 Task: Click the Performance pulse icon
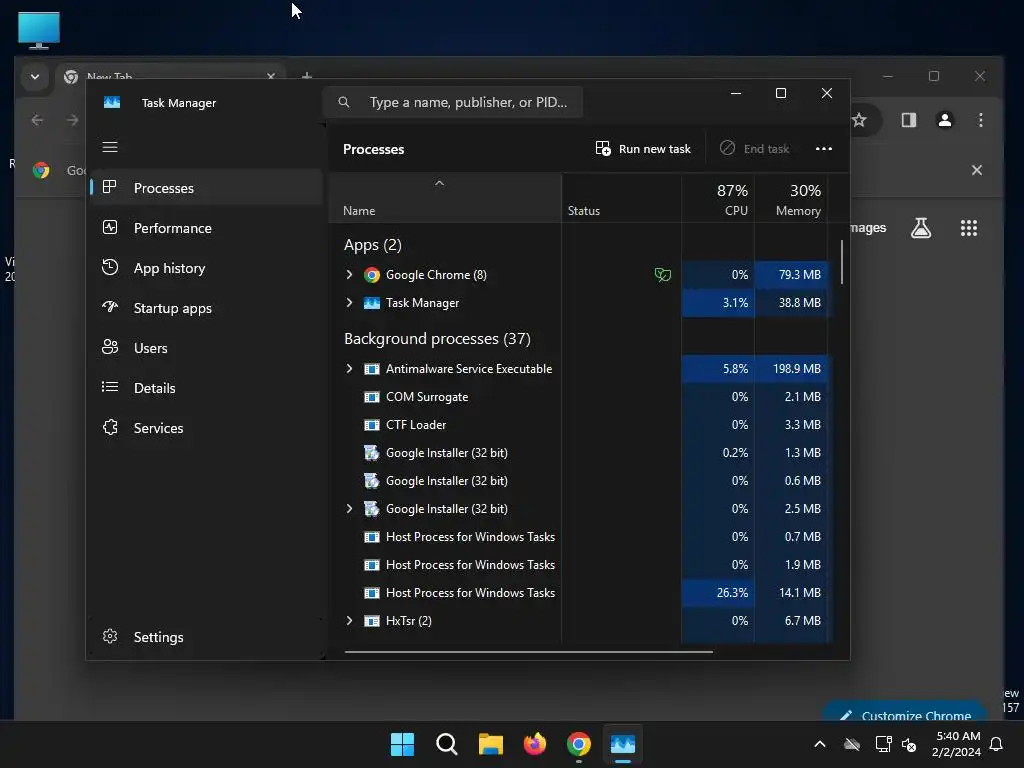tap(110, 227)
